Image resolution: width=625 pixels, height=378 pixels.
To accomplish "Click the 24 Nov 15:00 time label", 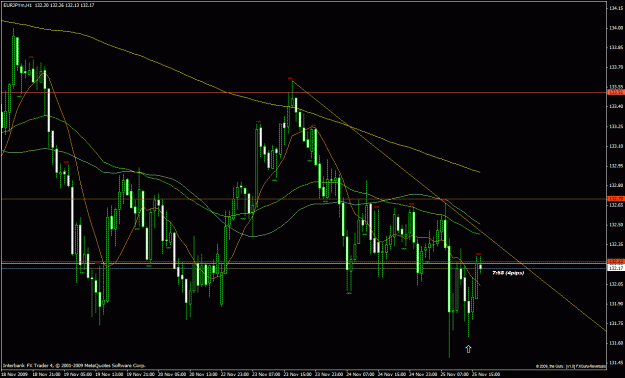I will click(391, 375).
